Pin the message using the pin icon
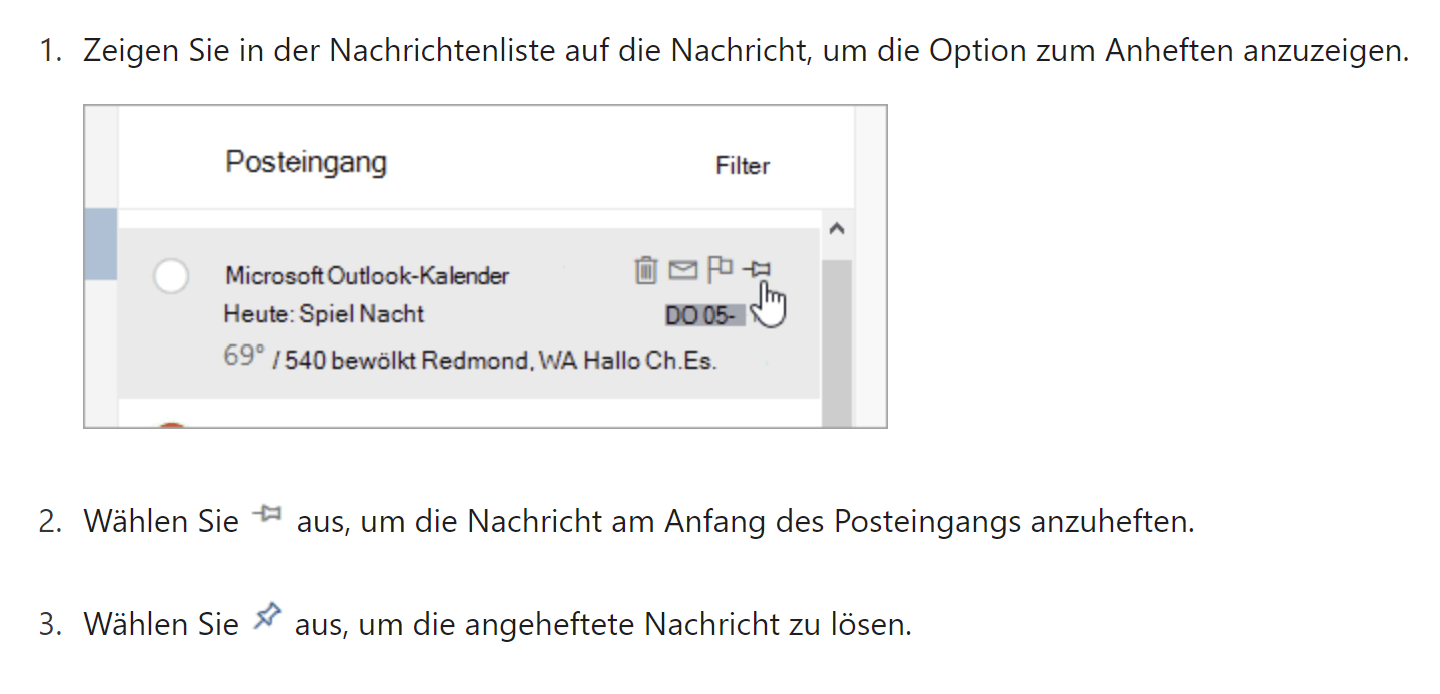Screen dimensions: 1440x694 [758, 269]
